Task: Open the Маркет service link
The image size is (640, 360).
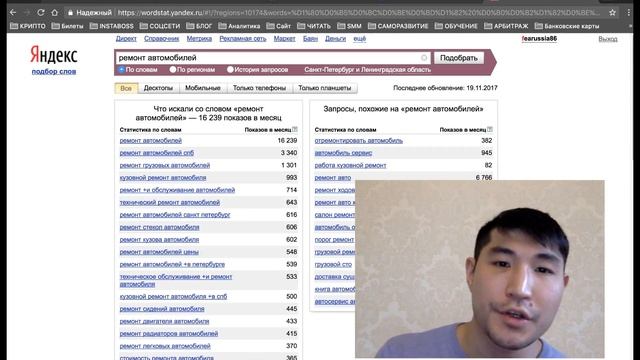Action: click(x=284, y=39)
